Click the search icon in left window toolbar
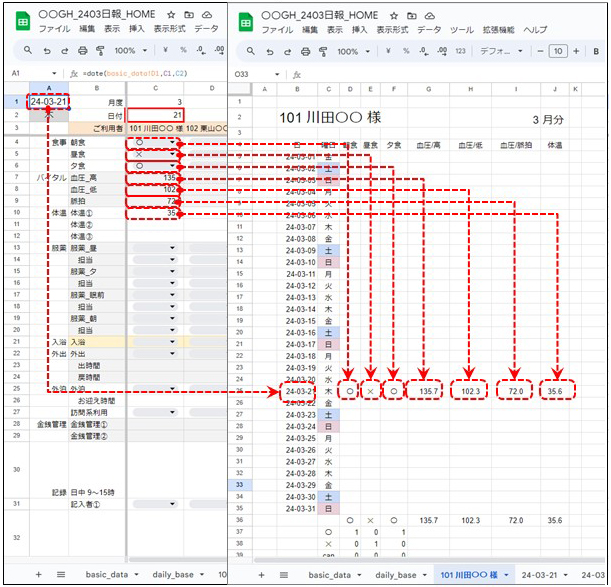This screenshot has height=587, width=611. click(x=28, y=50)
